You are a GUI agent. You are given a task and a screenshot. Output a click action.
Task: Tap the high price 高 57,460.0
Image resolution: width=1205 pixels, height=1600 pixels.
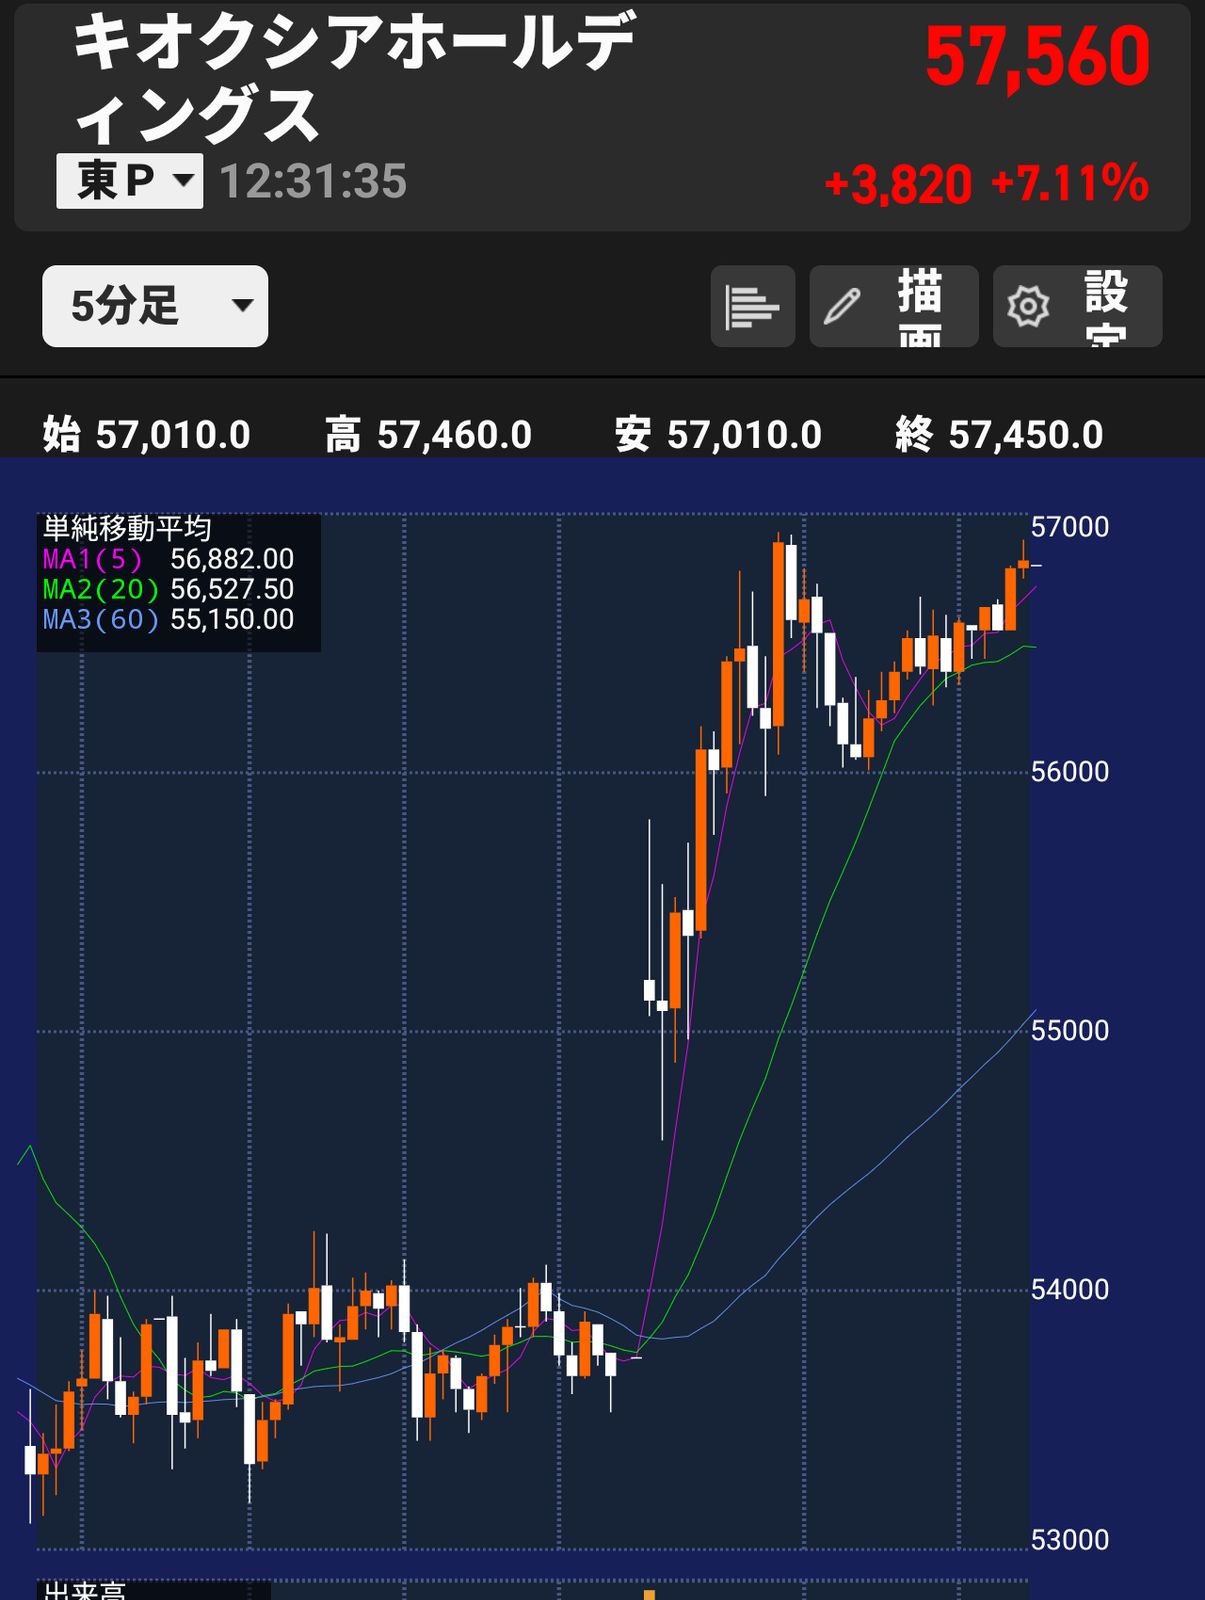click(x=428, y=435)
